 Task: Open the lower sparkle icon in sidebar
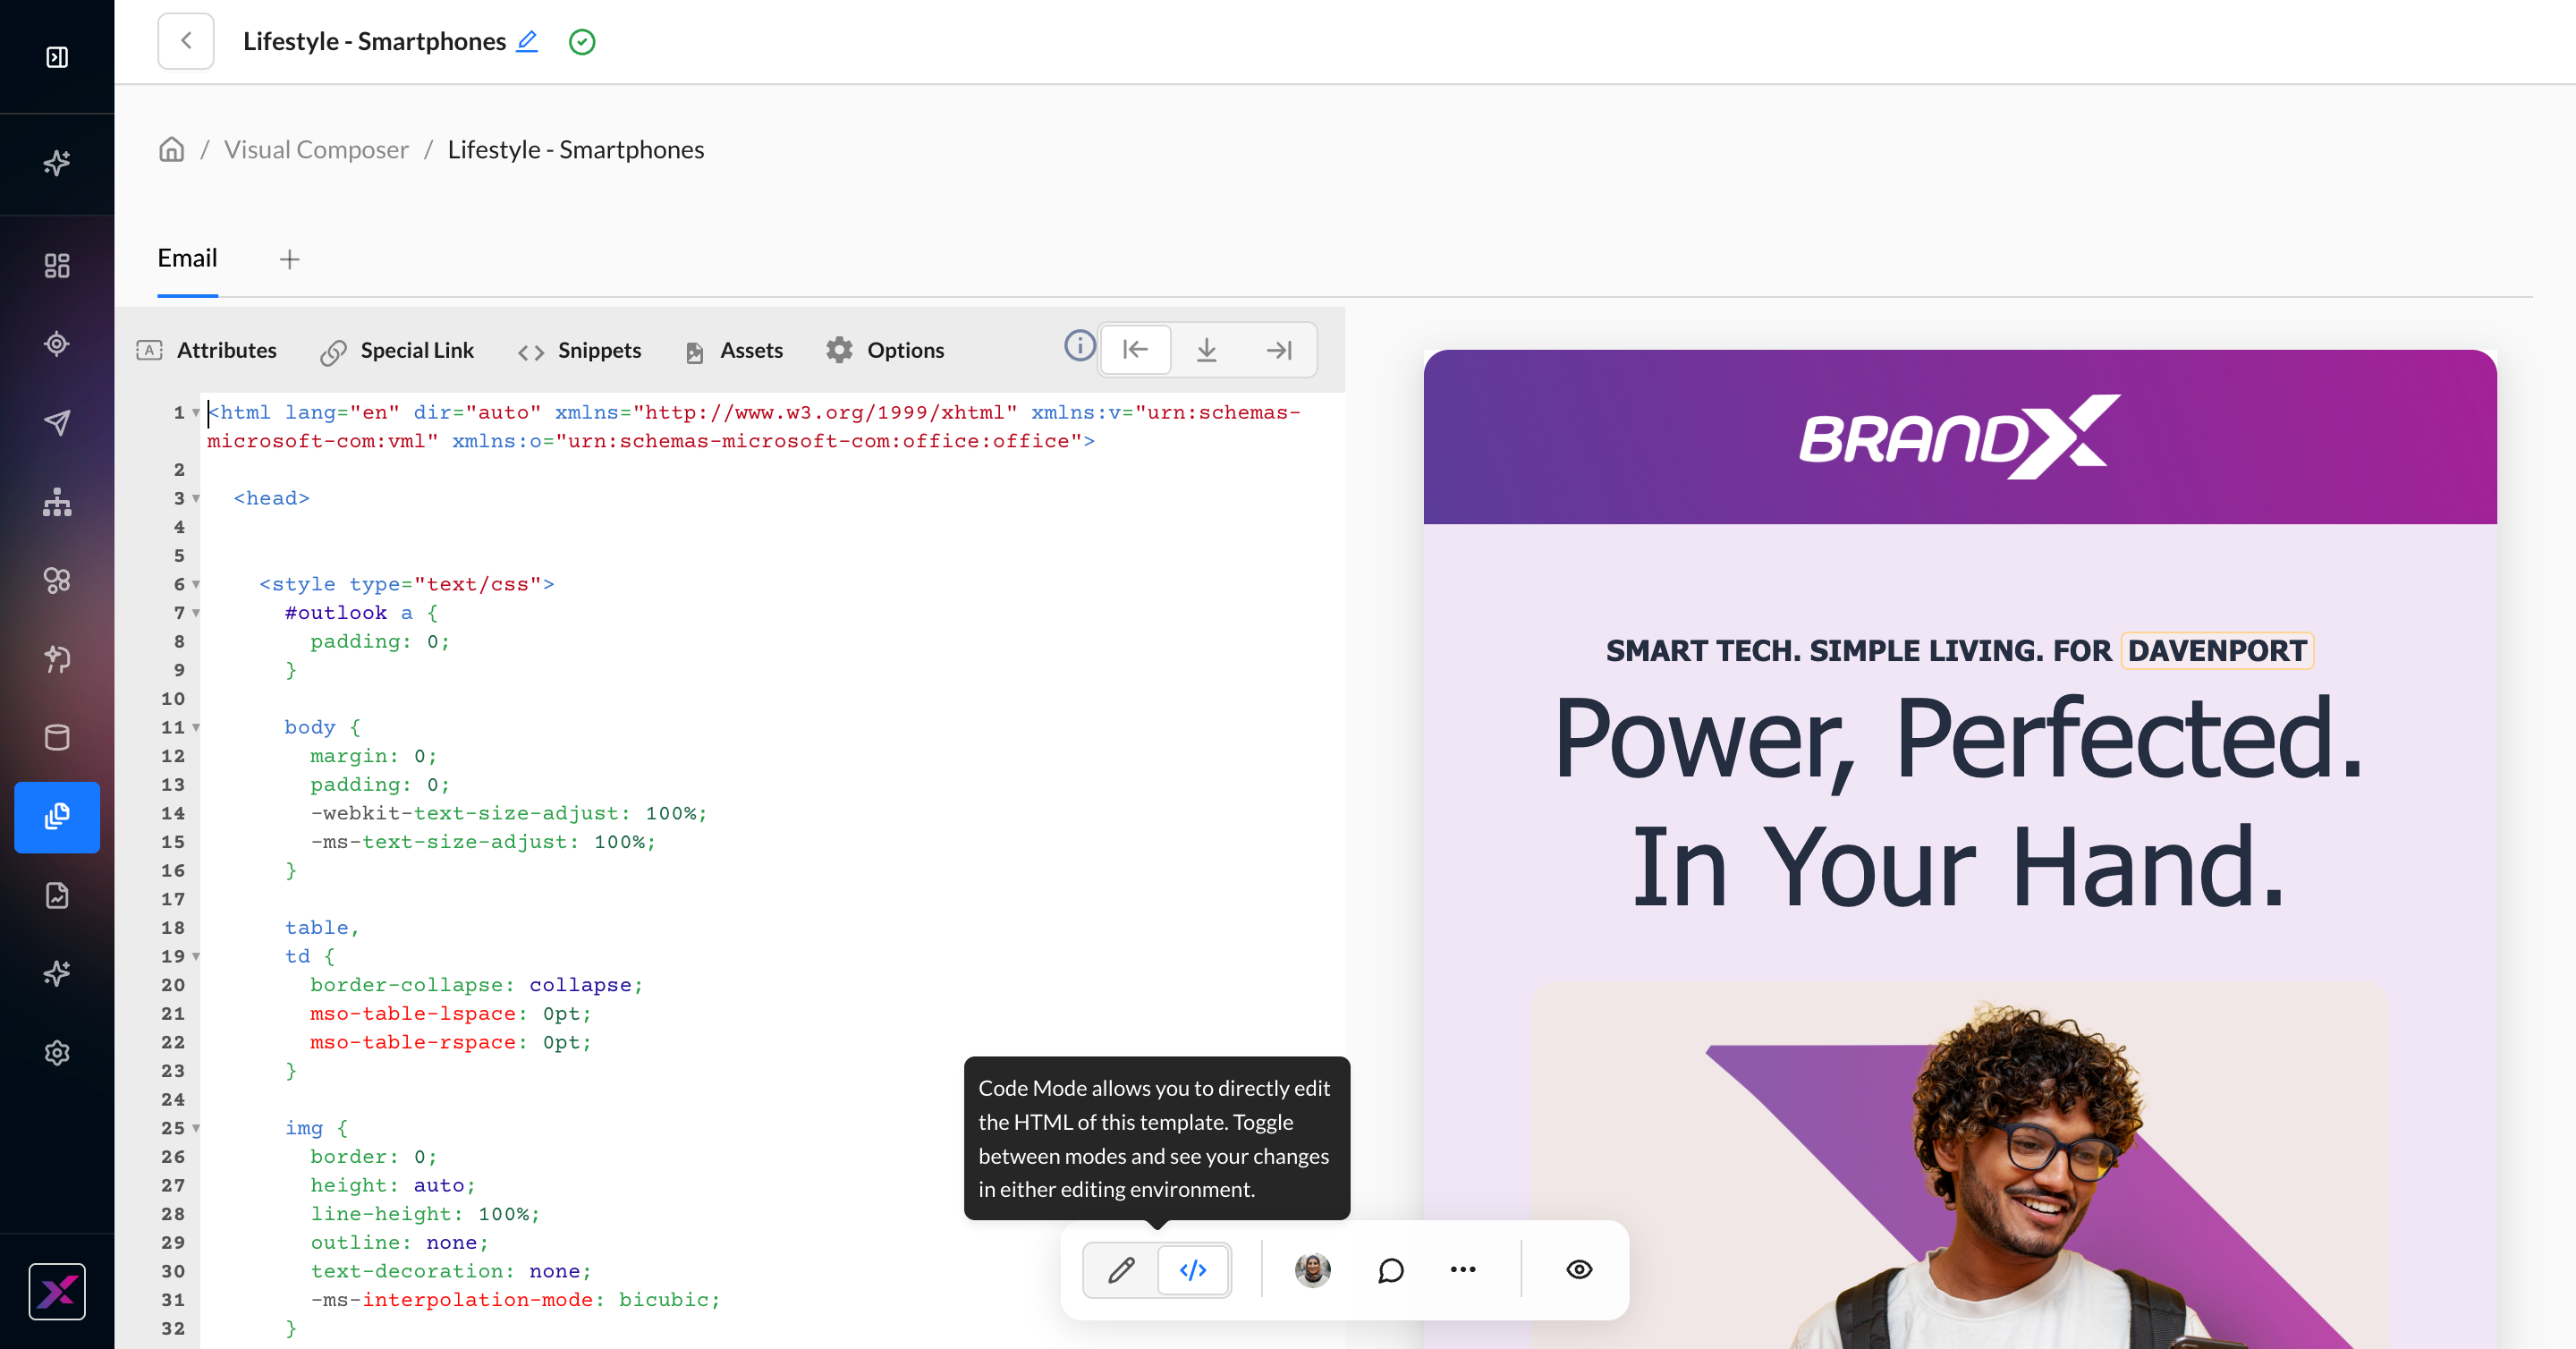[x=57, y=973]
